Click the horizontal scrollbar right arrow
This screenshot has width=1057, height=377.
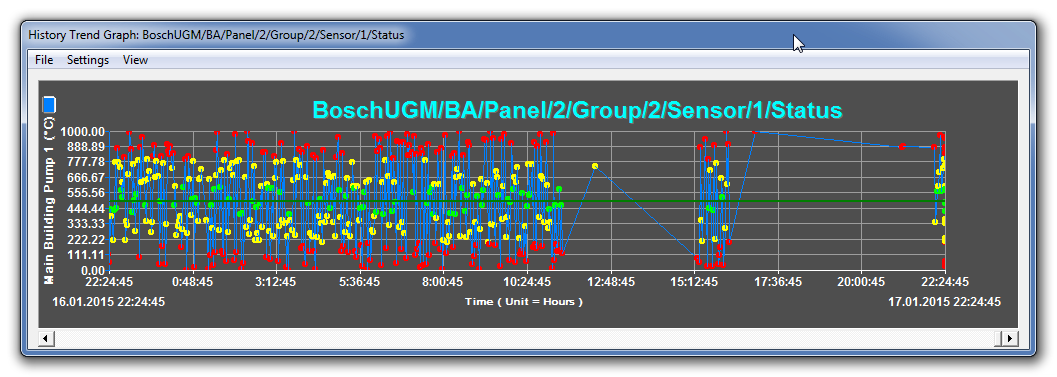(x=1010, y=338)
